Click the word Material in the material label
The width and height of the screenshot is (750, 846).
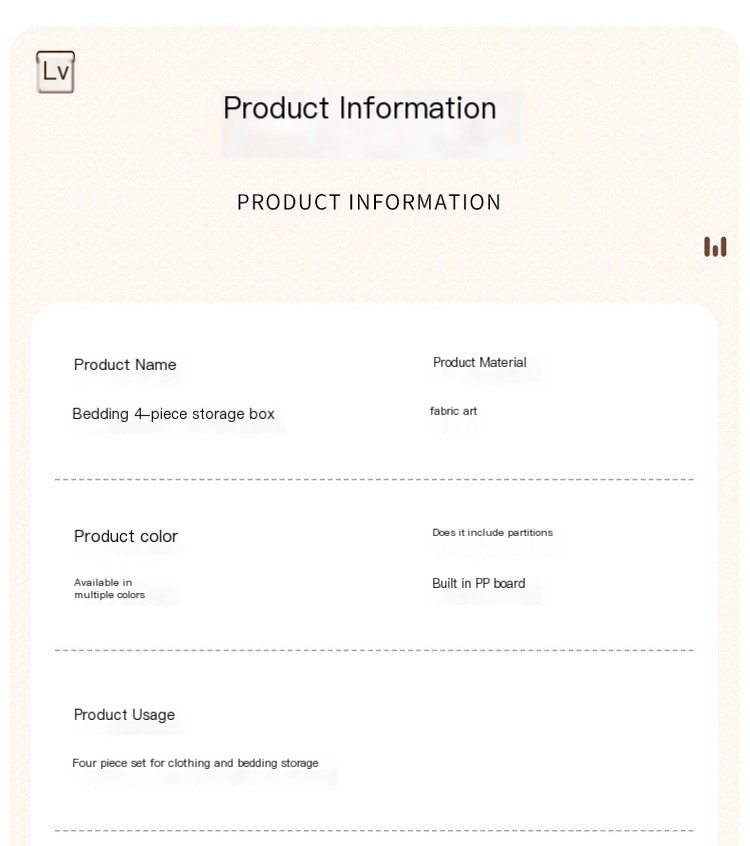click(x=502, y=363)
